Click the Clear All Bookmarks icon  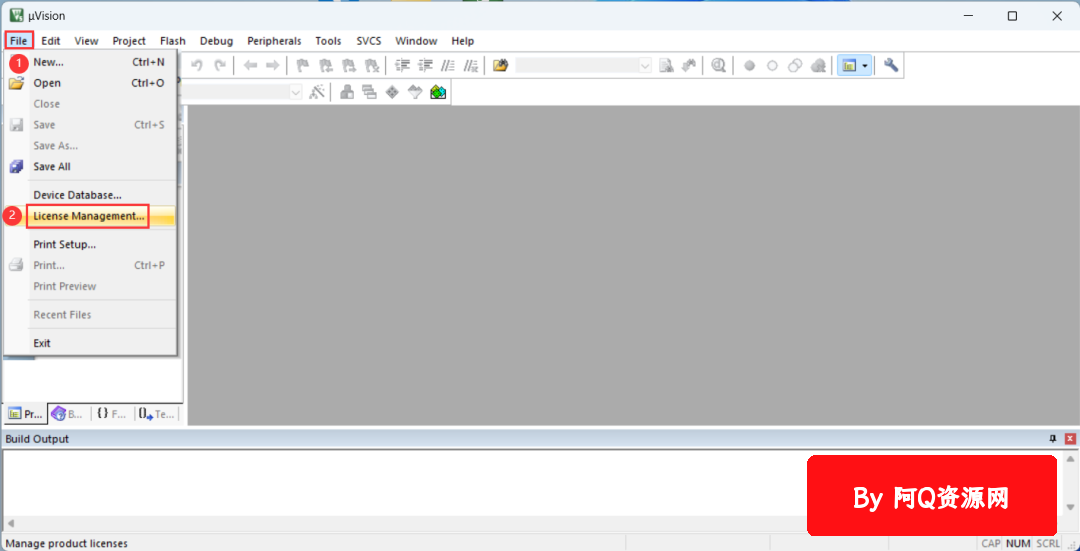point(372,65)
